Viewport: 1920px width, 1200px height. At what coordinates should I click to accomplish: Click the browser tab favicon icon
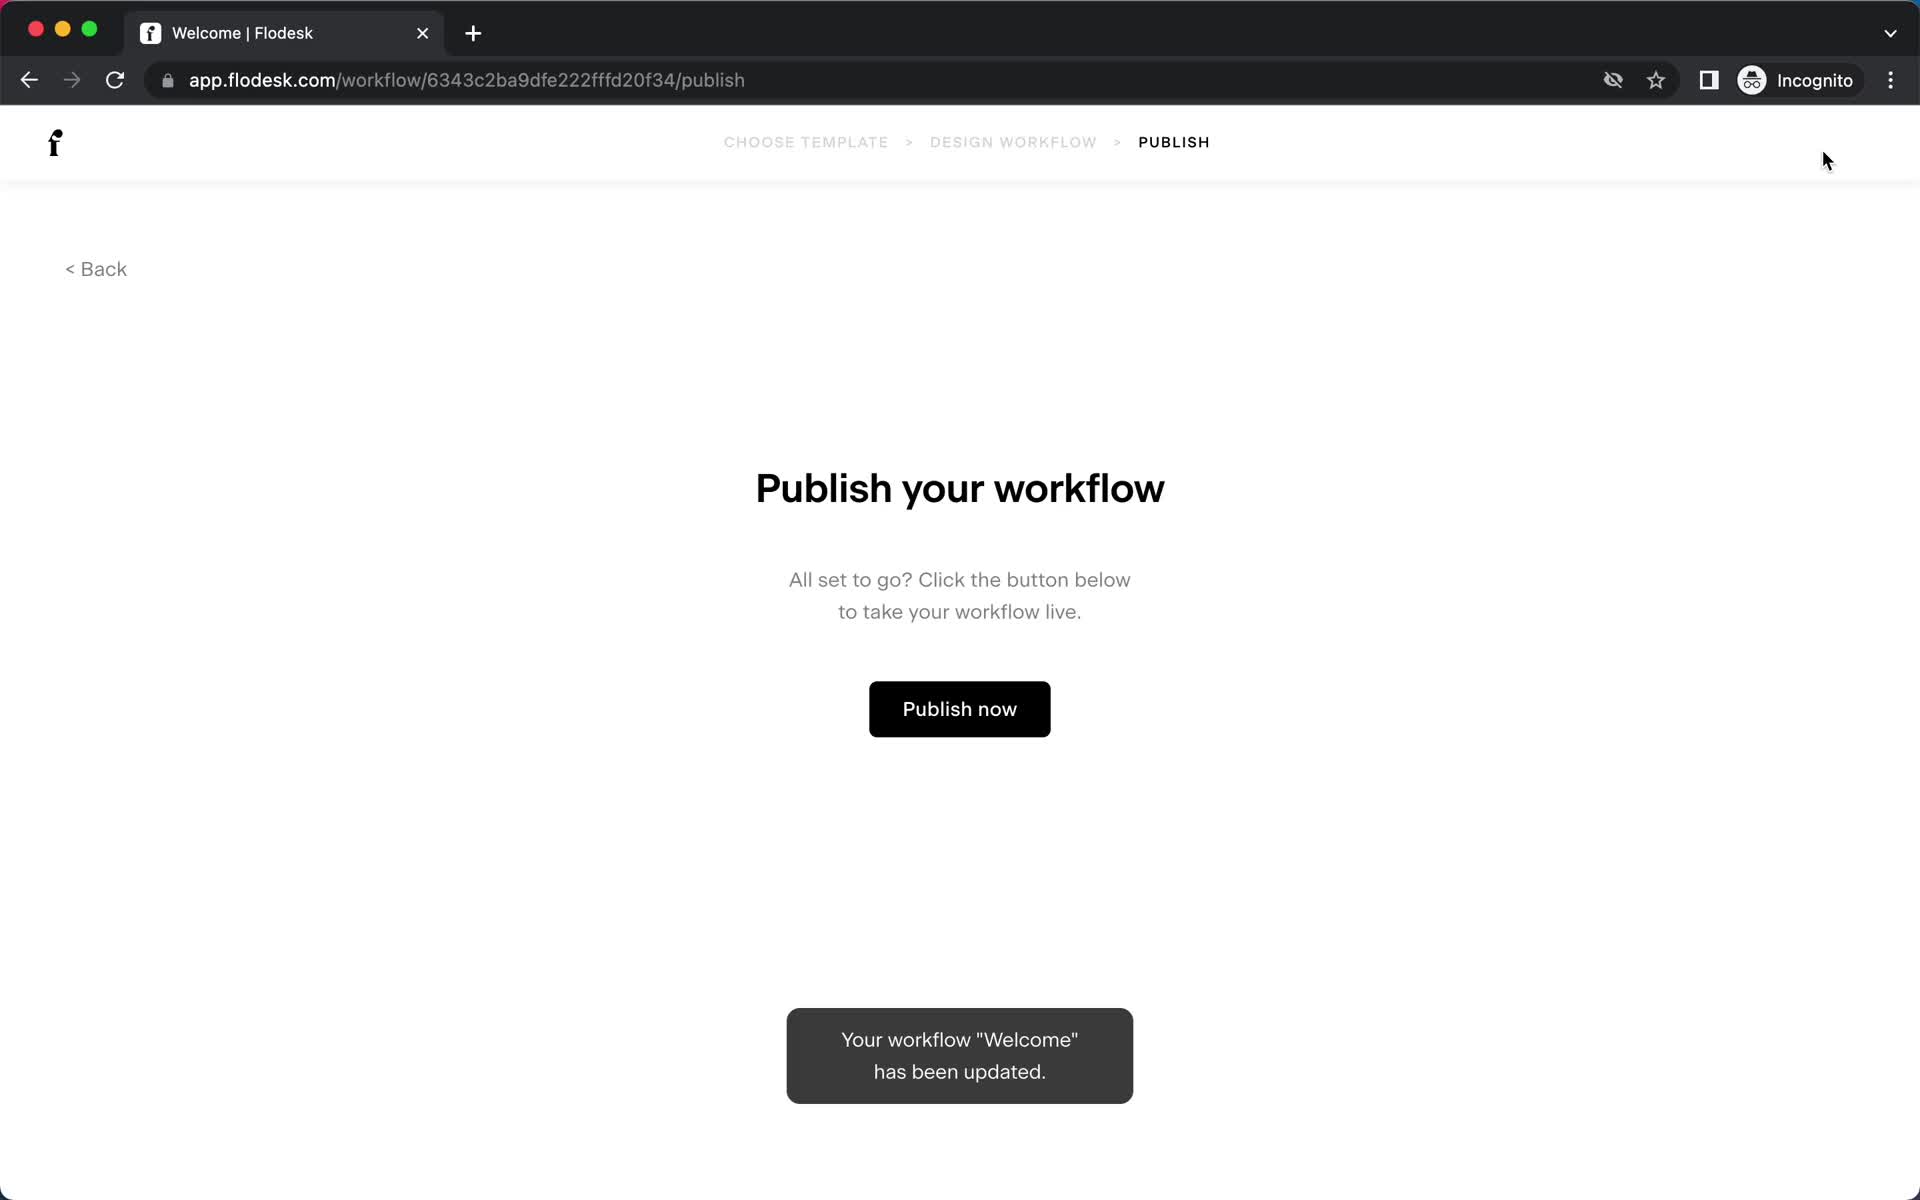click(151, 33)
